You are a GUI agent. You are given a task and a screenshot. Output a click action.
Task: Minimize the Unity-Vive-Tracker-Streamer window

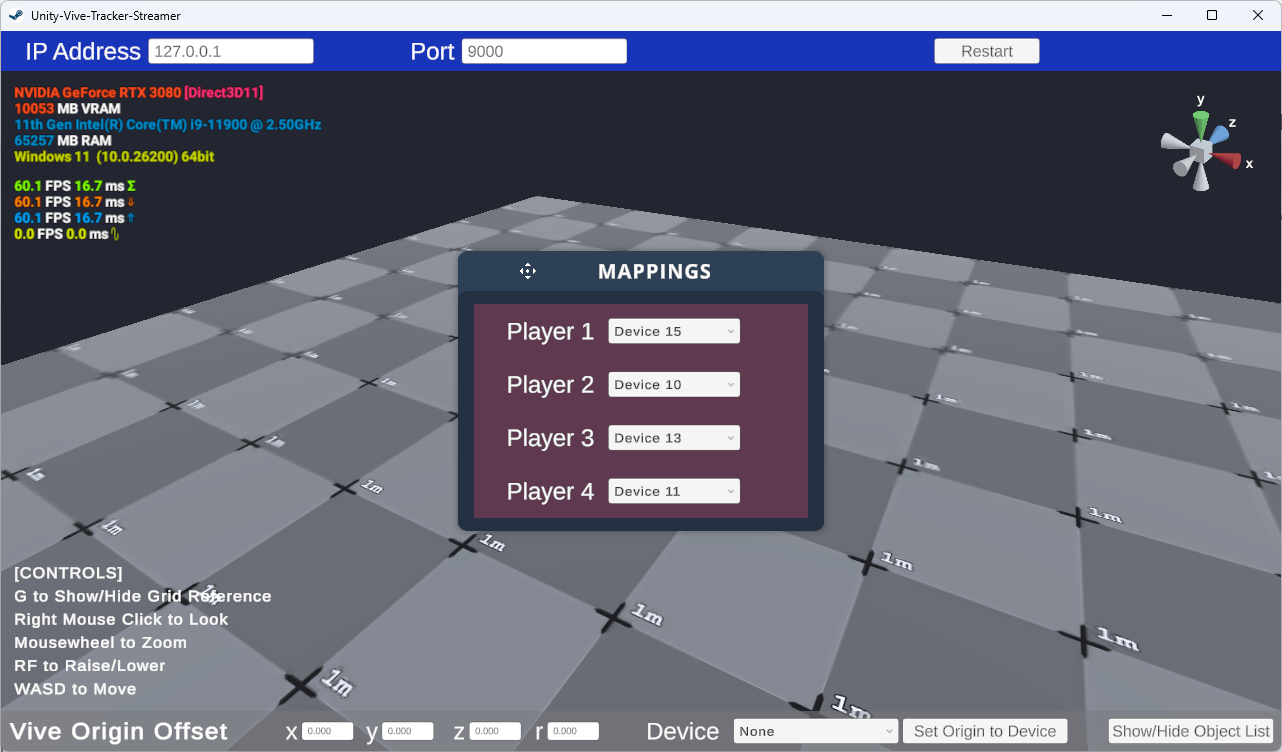(x=1166, y=15)
